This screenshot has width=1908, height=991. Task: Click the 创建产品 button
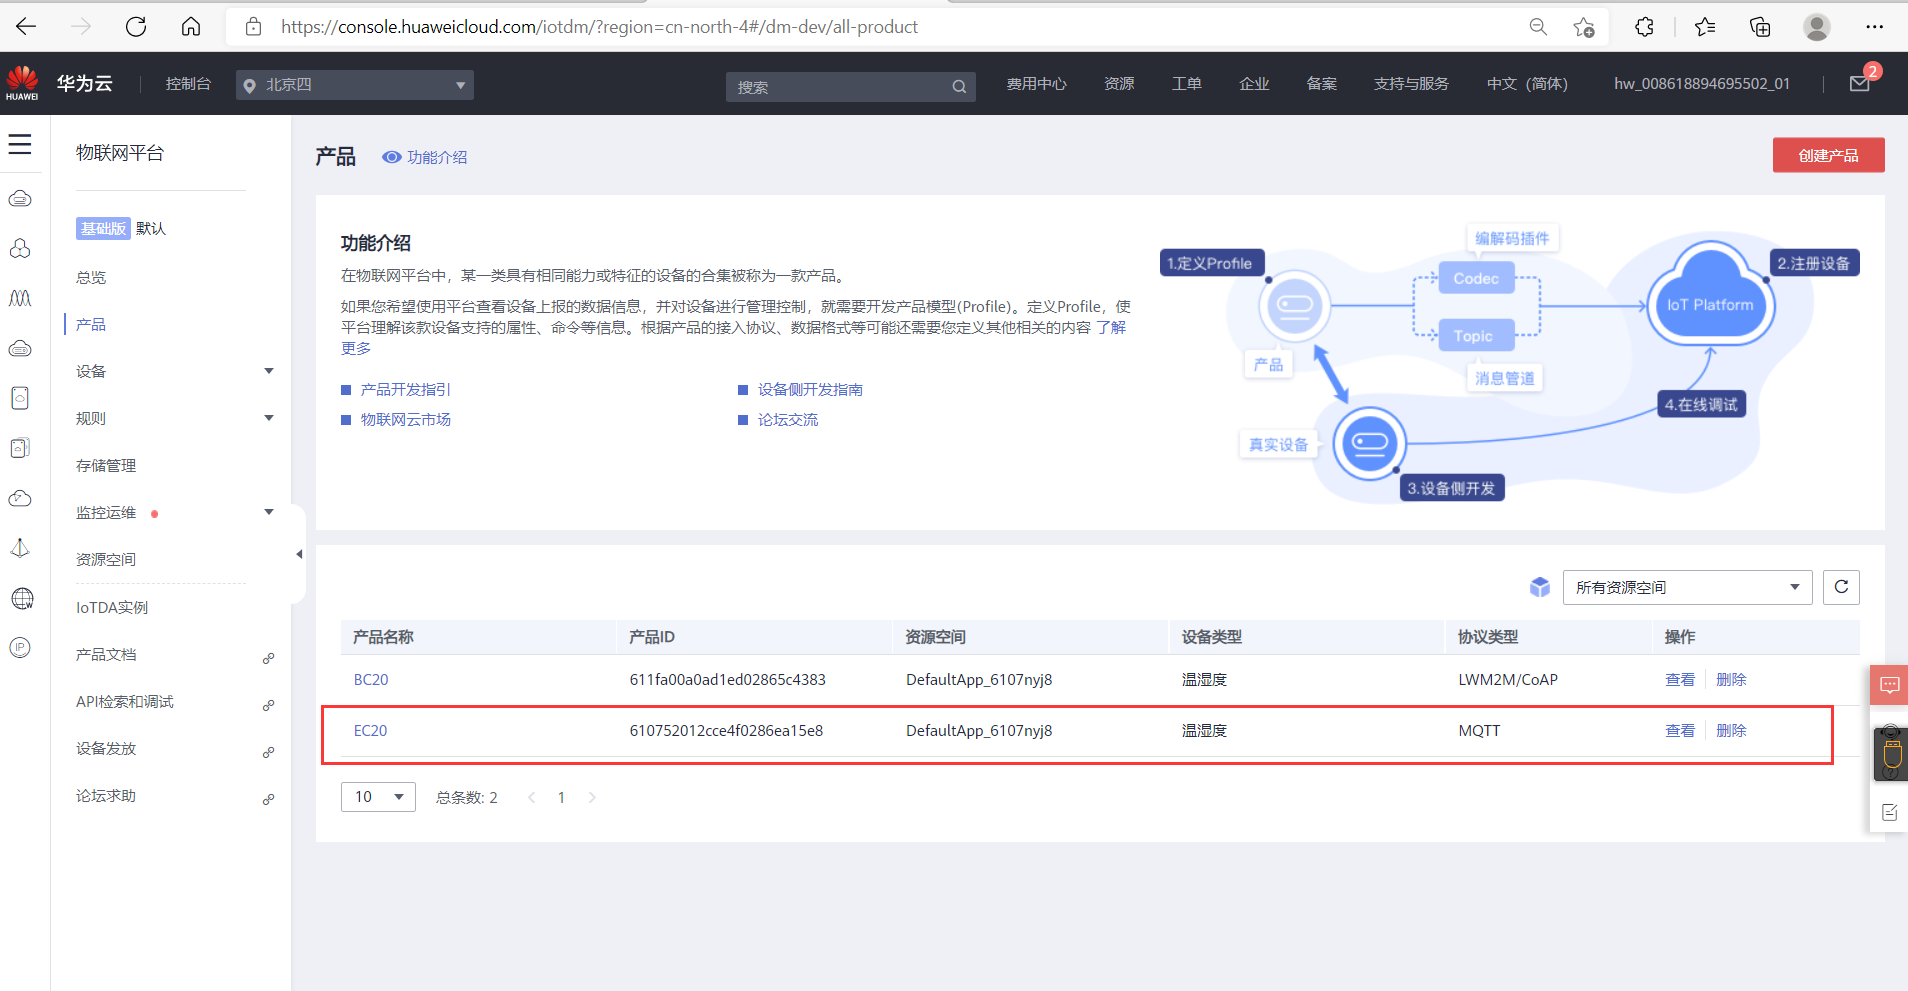point(1828,155)
